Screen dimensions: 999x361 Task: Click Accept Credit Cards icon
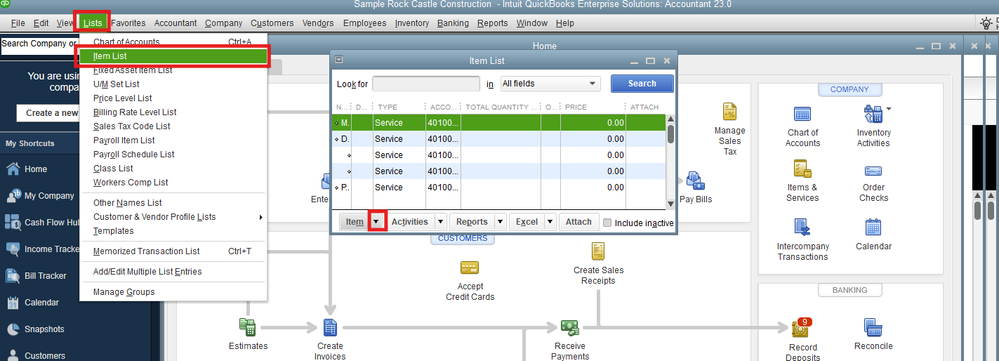pos(470,267)
